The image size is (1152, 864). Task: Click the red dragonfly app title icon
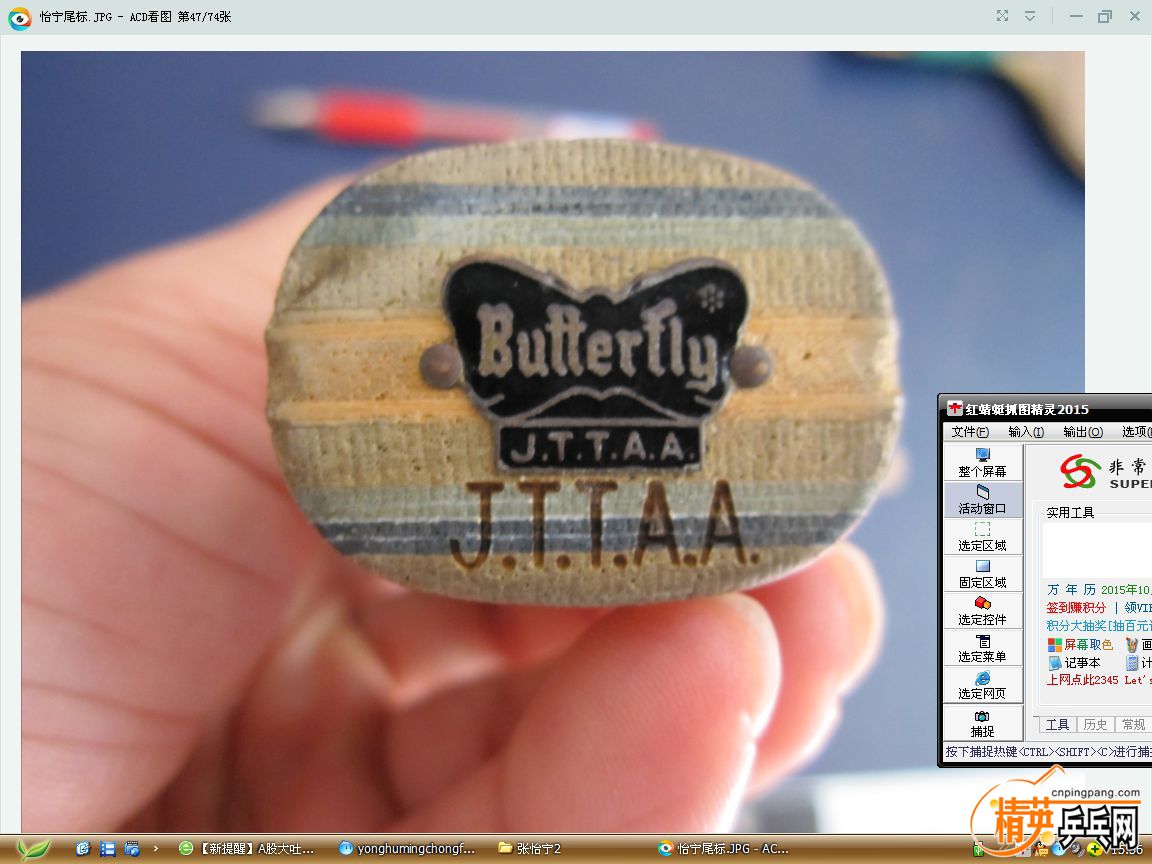(954, 408)
